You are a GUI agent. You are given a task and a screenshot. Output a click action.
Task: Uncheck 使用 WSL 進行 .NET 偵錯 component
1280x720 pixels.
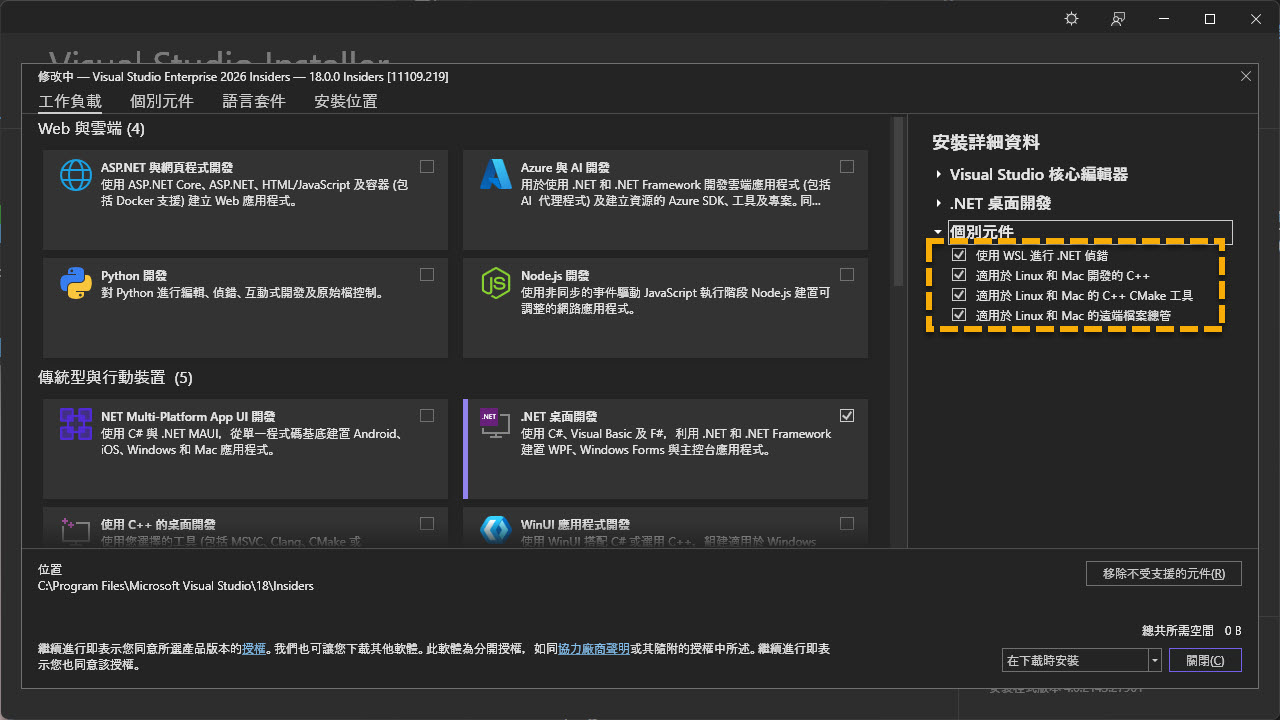point(959,256)
